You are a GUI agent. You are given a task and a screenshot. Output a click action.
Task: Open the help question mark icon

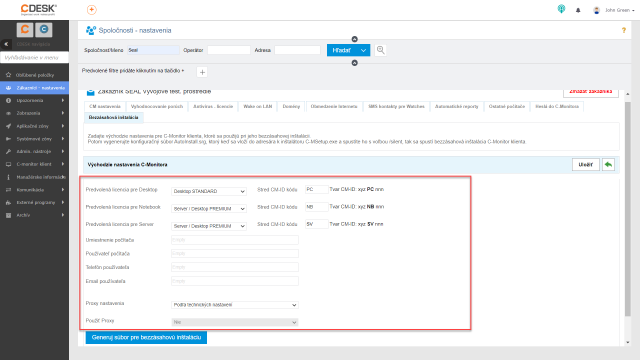click(x=624, y=30)
